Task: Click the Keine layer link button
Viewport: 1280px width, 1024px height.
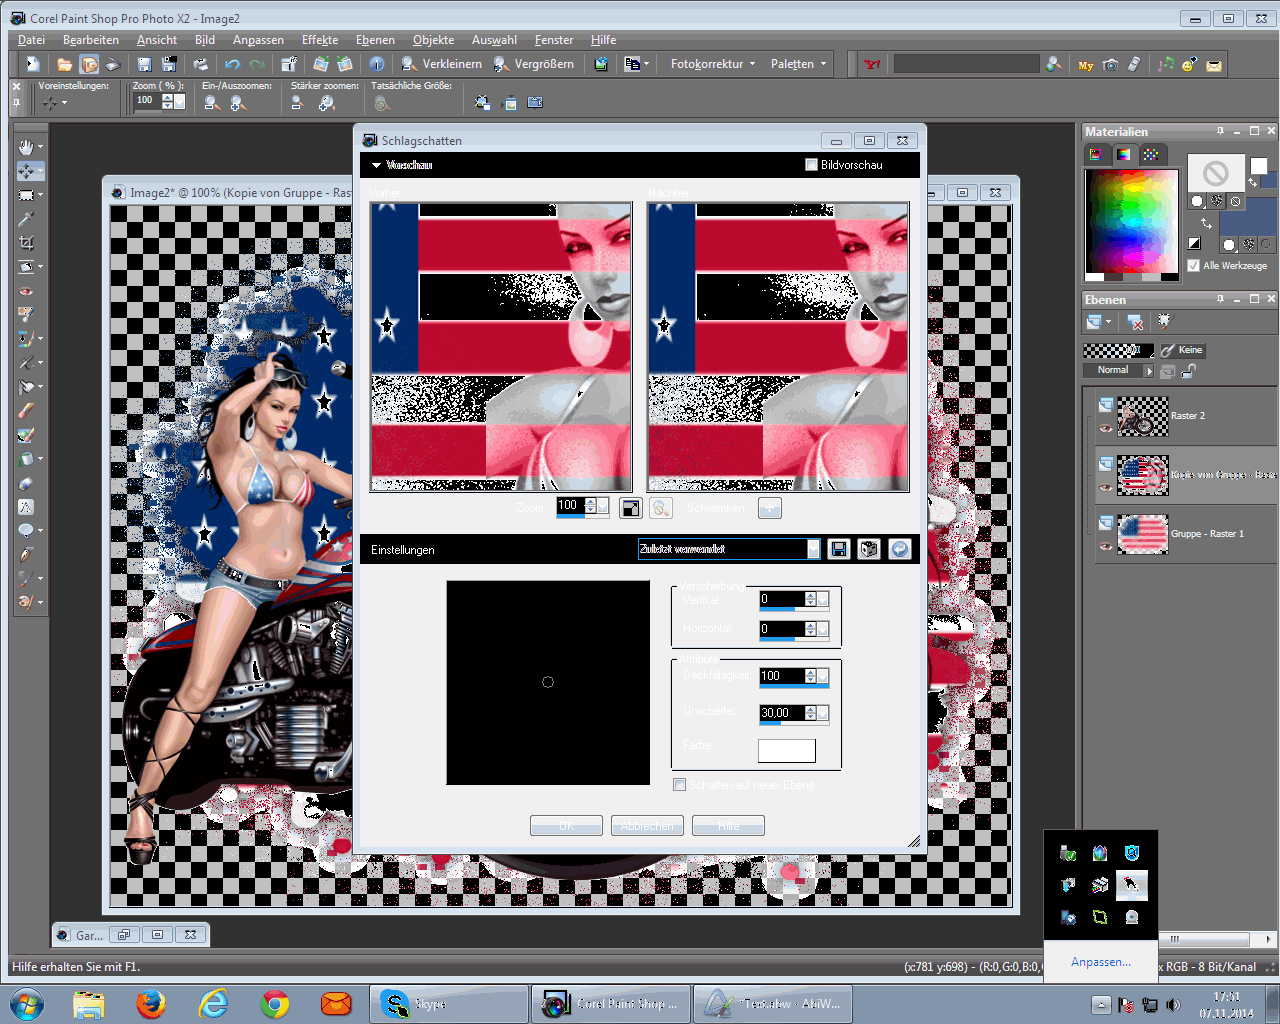Action: 1182,350
